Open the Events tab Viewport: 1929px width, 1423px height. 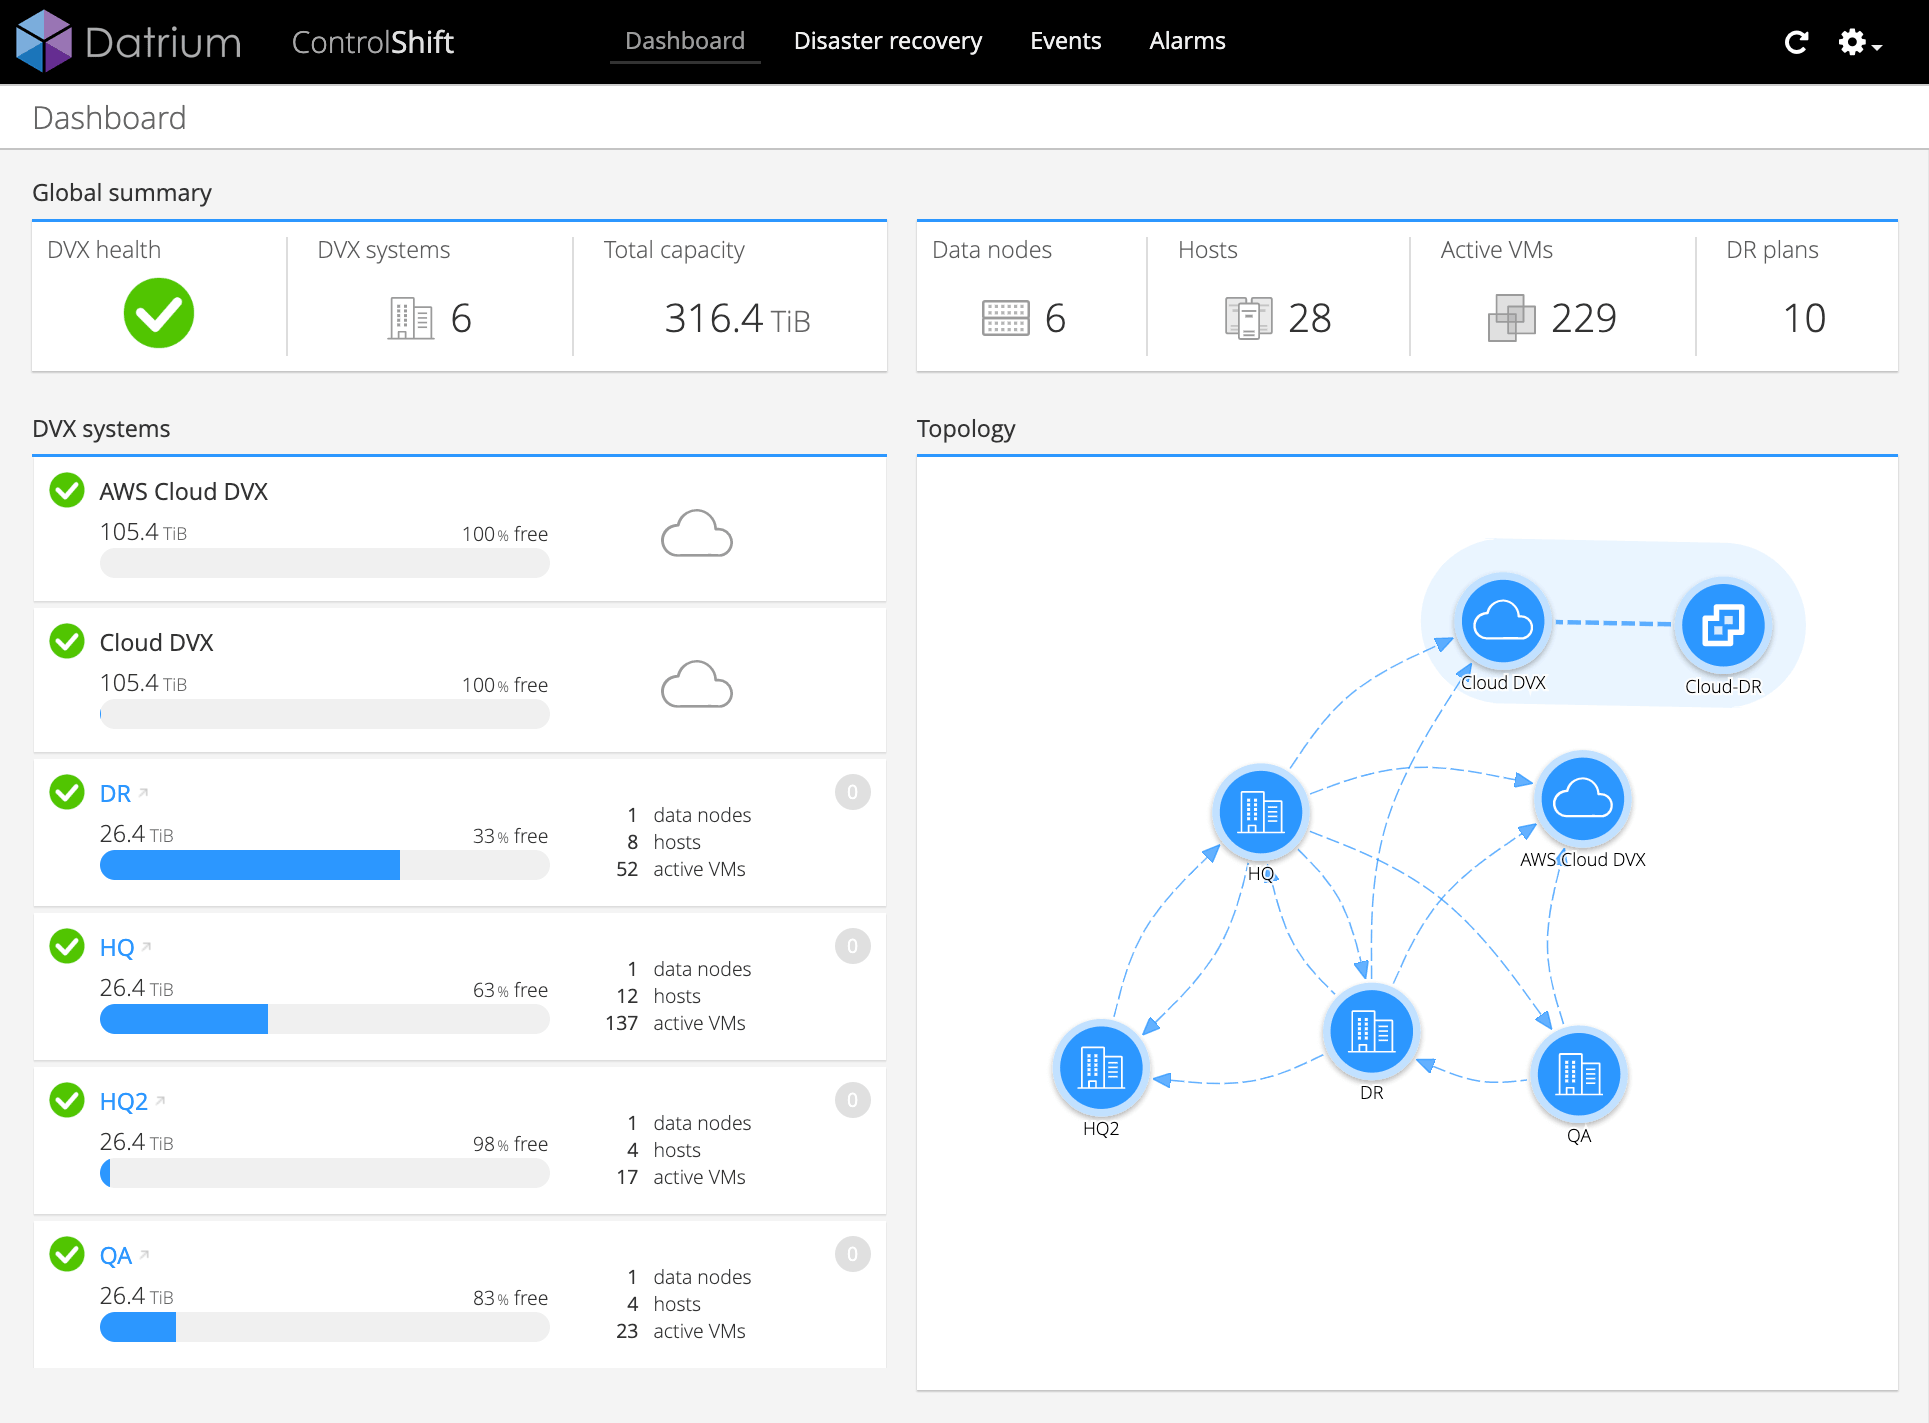coord(1065,41)
